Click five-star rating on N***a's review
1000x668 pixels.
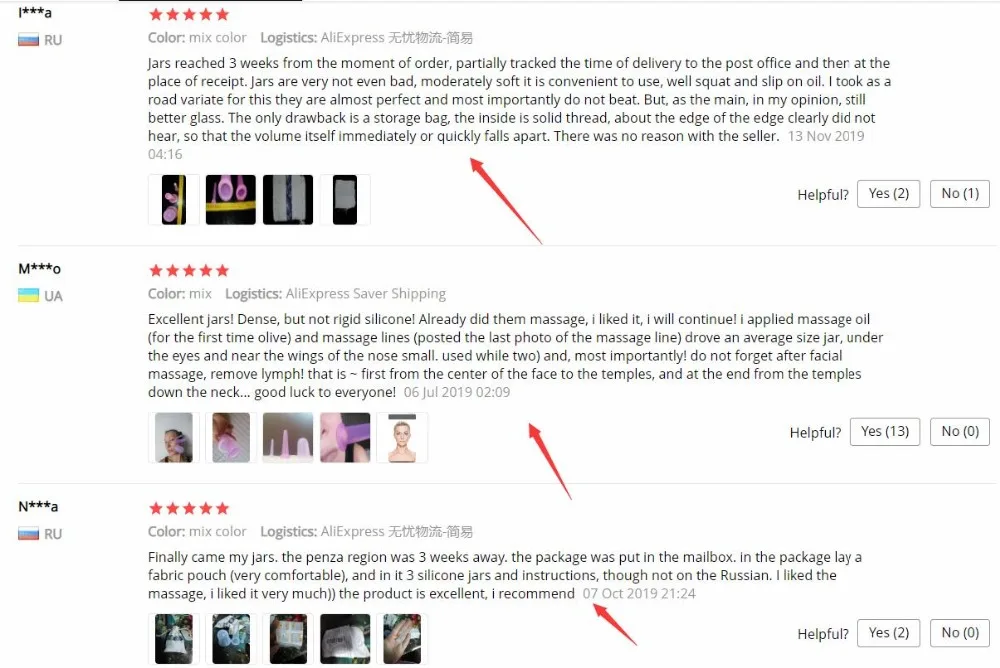(x=189, y=508)
